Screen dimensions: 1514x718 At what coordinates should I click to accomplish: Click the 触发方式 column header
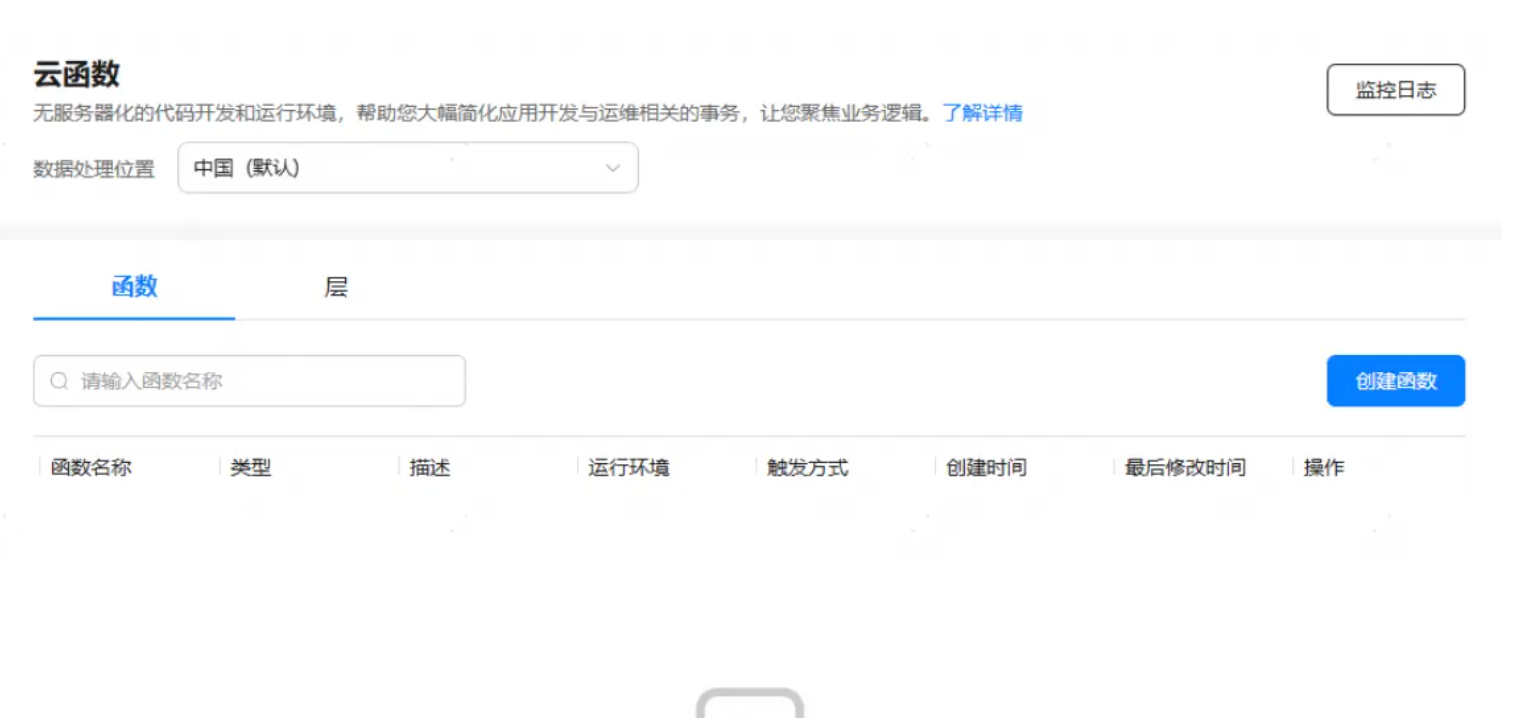point(807,468)
